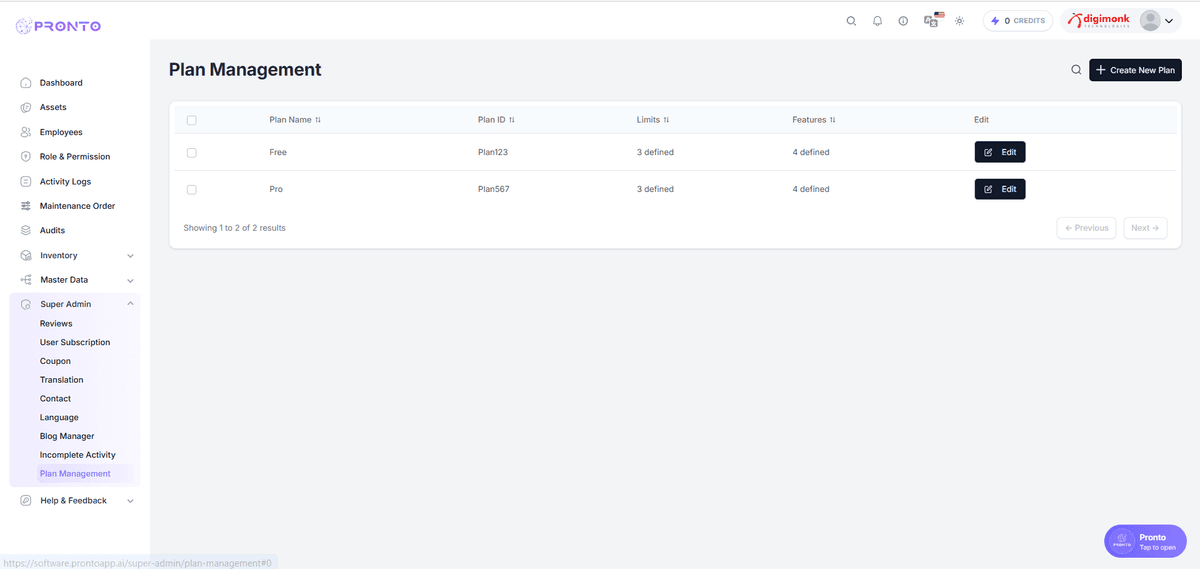
Task: Select all plans with header checkbox
Action: point(192,120)
